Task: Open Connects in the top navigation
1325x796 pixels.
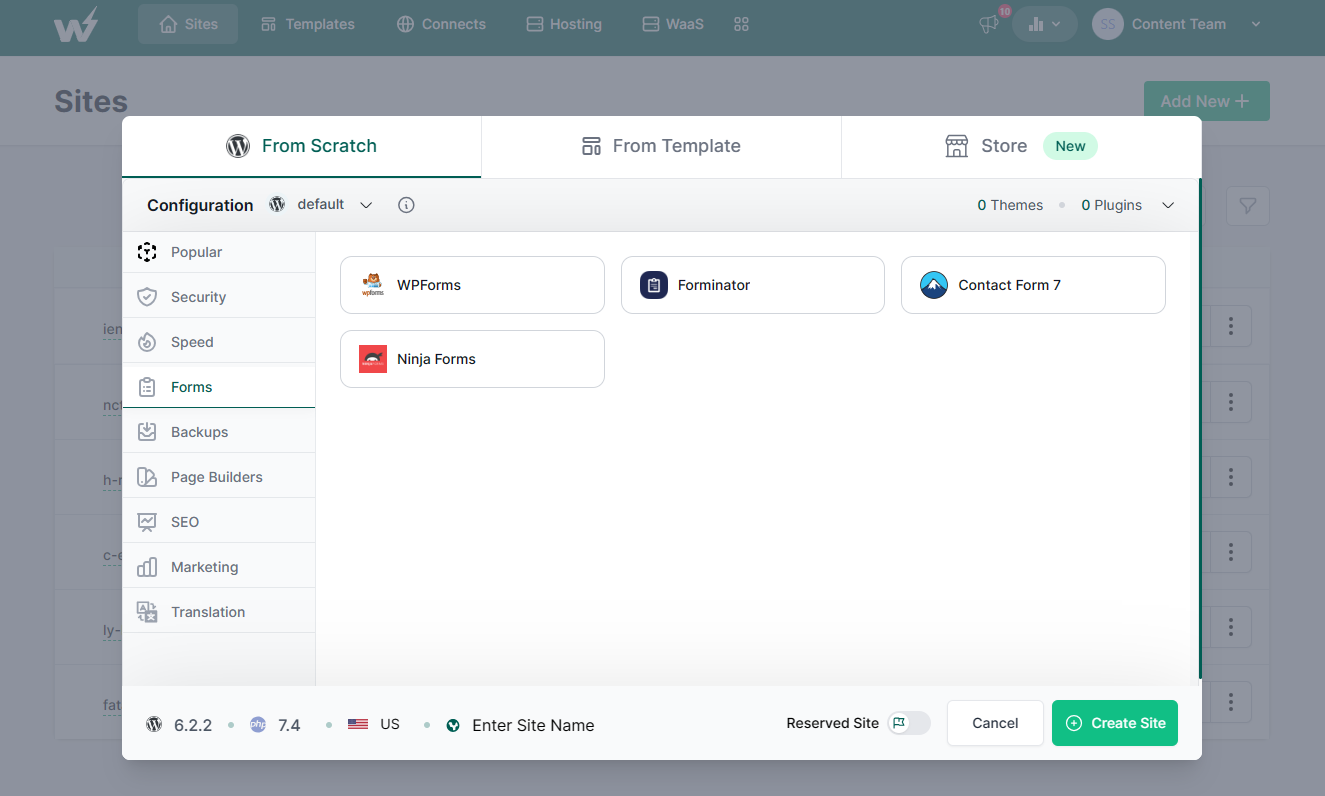Action: (441, 24)
